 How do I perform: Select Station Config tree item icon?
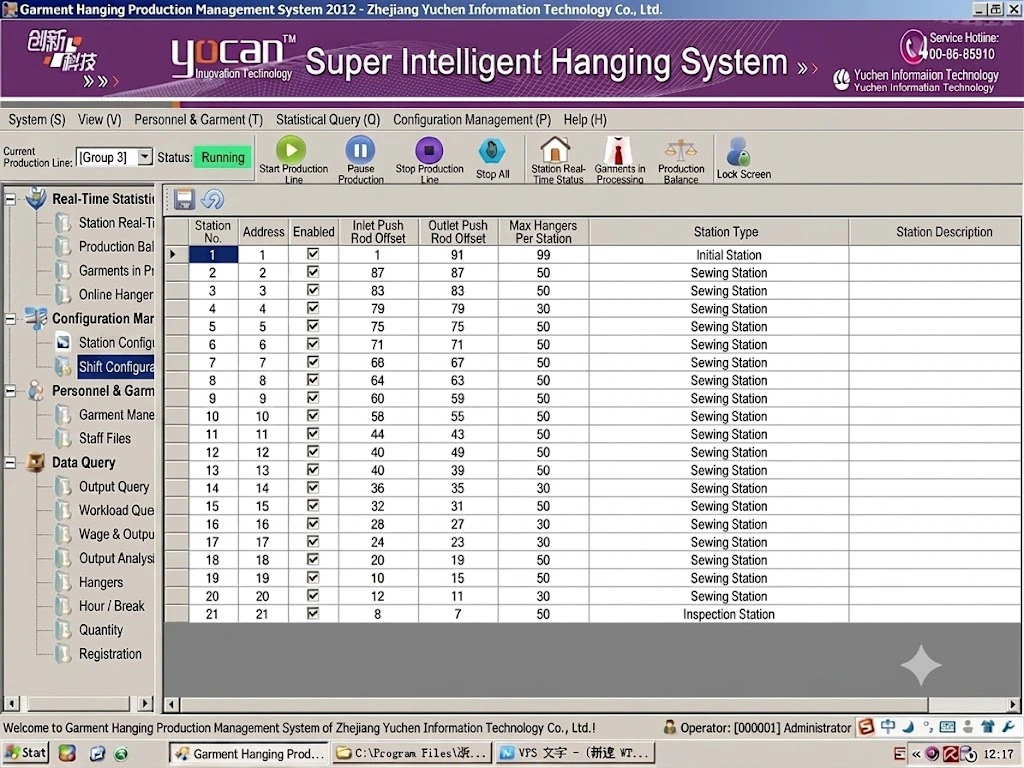[x=63, y=342]
